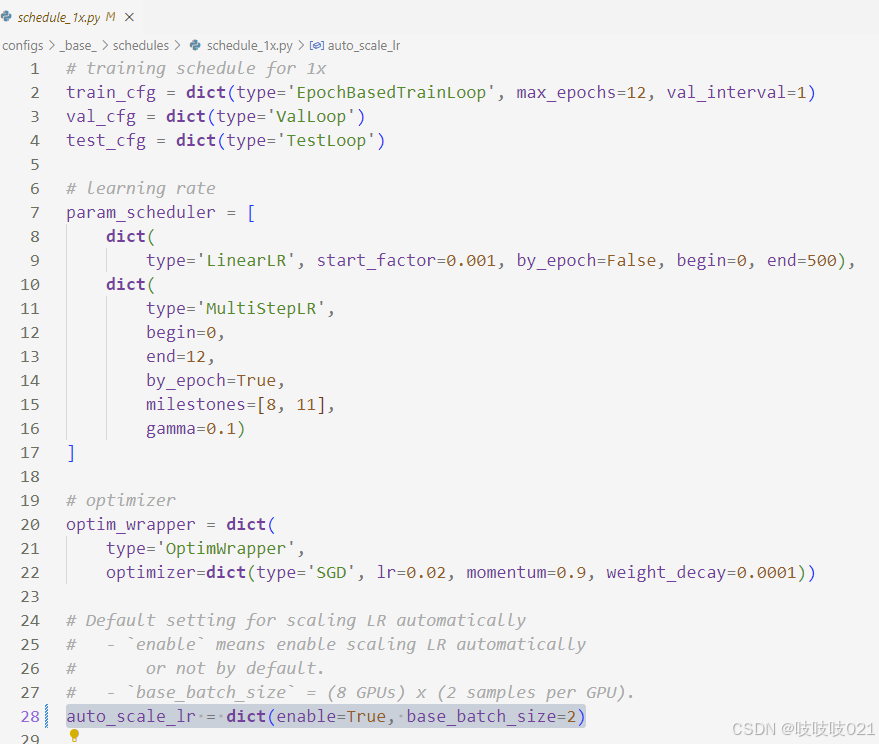Click lr=0.02 on line 22
The image size is (879, 744).
tap(411, 572)
